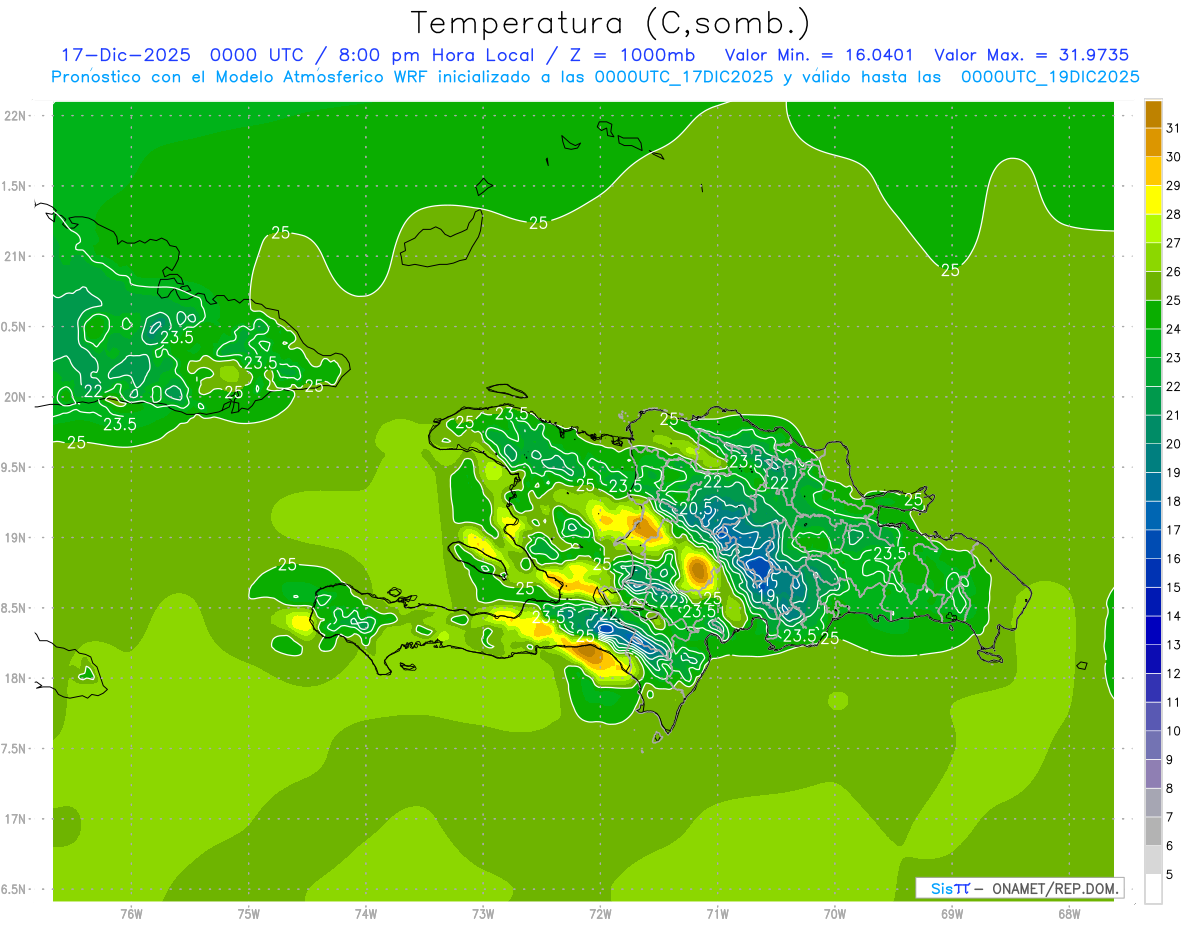Image resolution: width=1200 pixels, height=927 pixels.
Task: Click the "31" value on the color scale
Action: (1174, 128)
